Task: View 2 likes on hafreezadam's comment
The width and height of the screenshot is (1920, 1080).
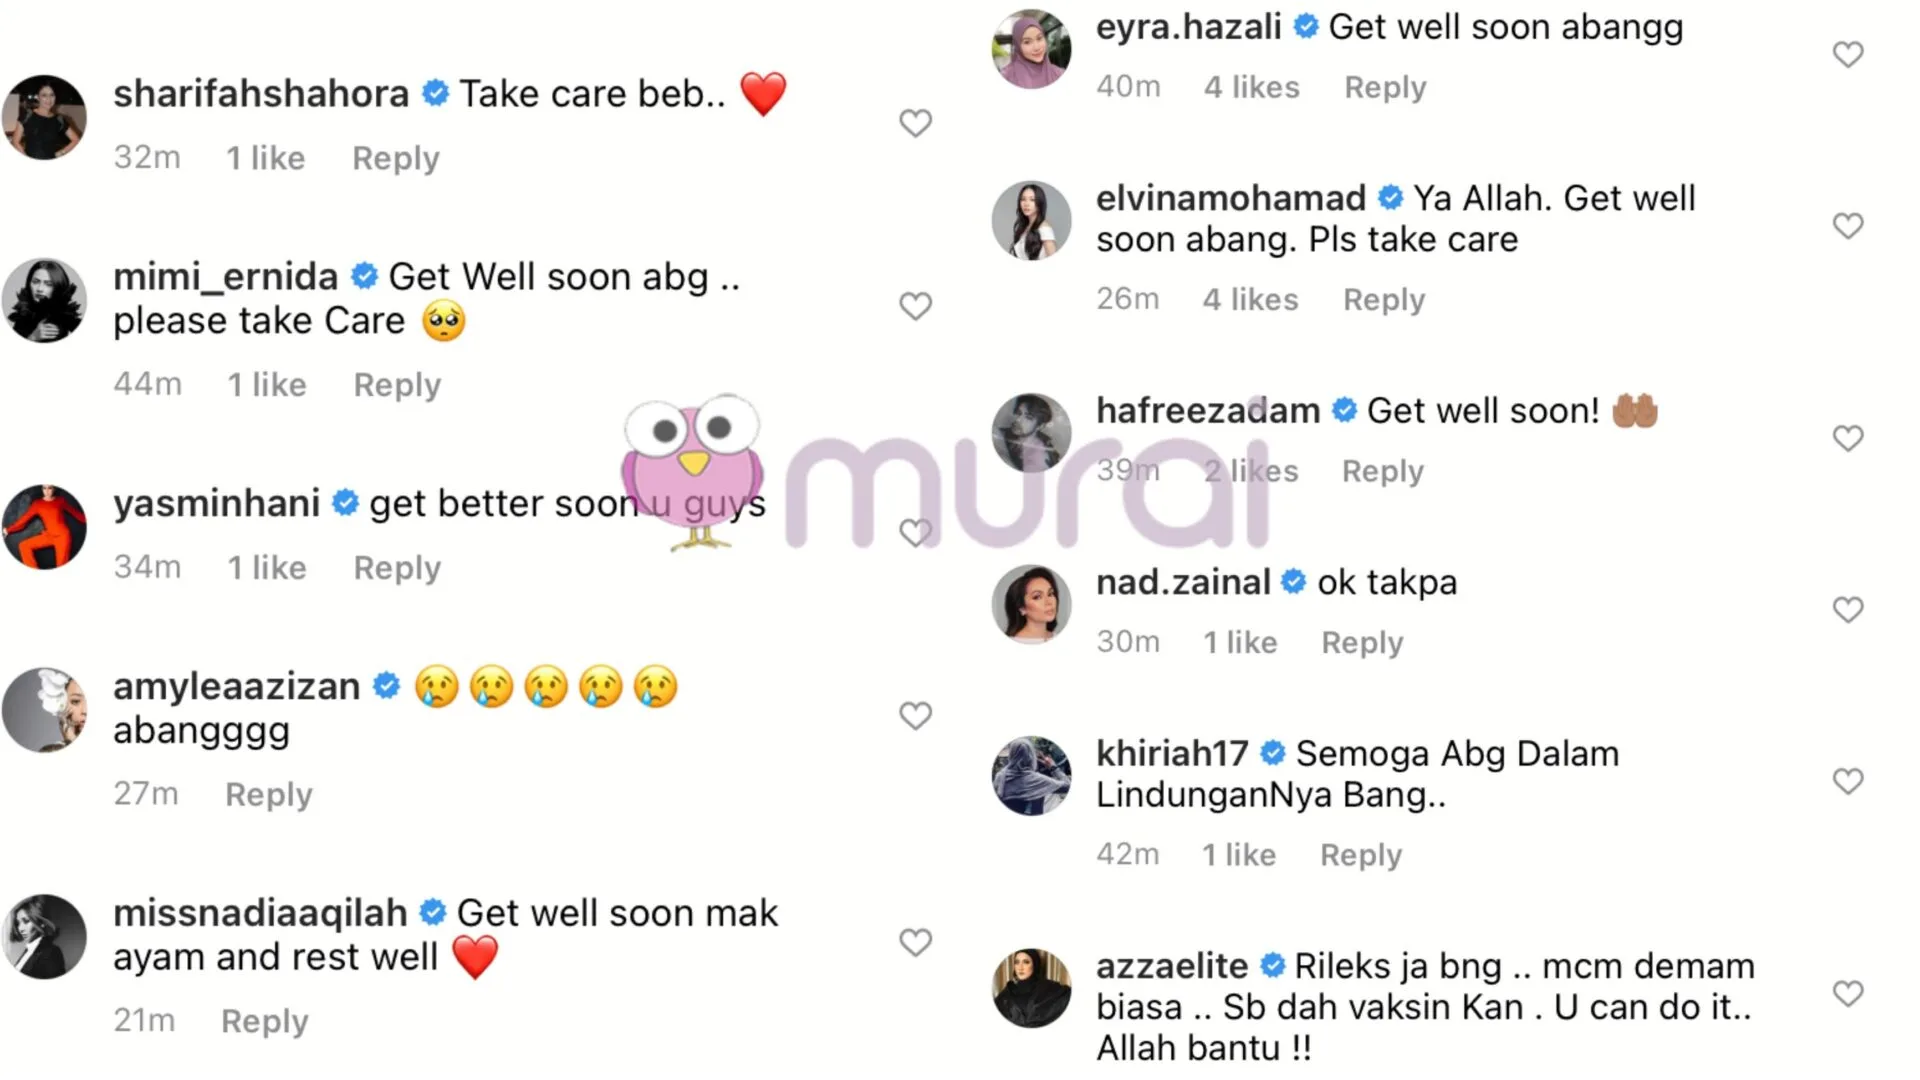Action: 1251,471
